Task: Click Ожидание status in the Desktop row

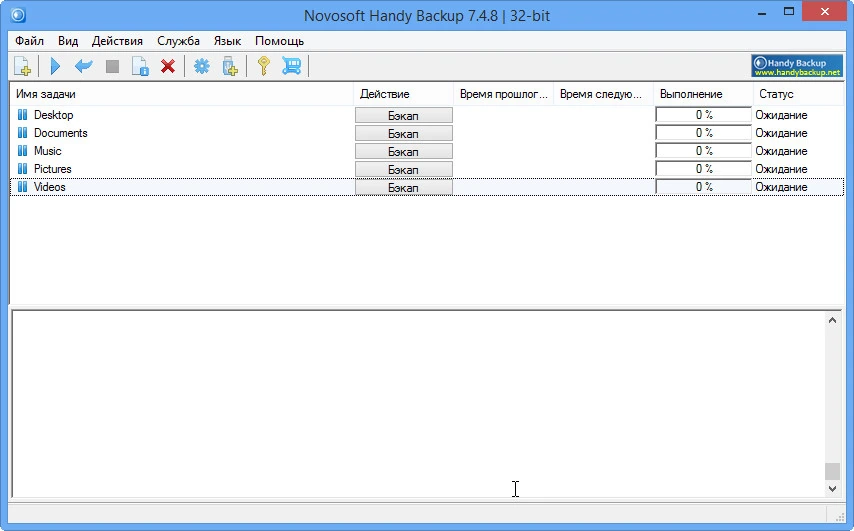Action: tap(781, 115)
